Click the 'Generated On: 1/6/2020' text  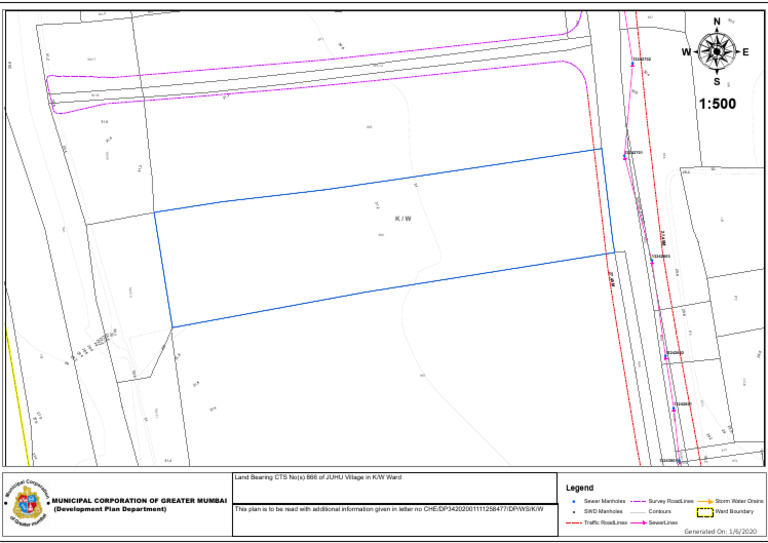tap(720, 532)
